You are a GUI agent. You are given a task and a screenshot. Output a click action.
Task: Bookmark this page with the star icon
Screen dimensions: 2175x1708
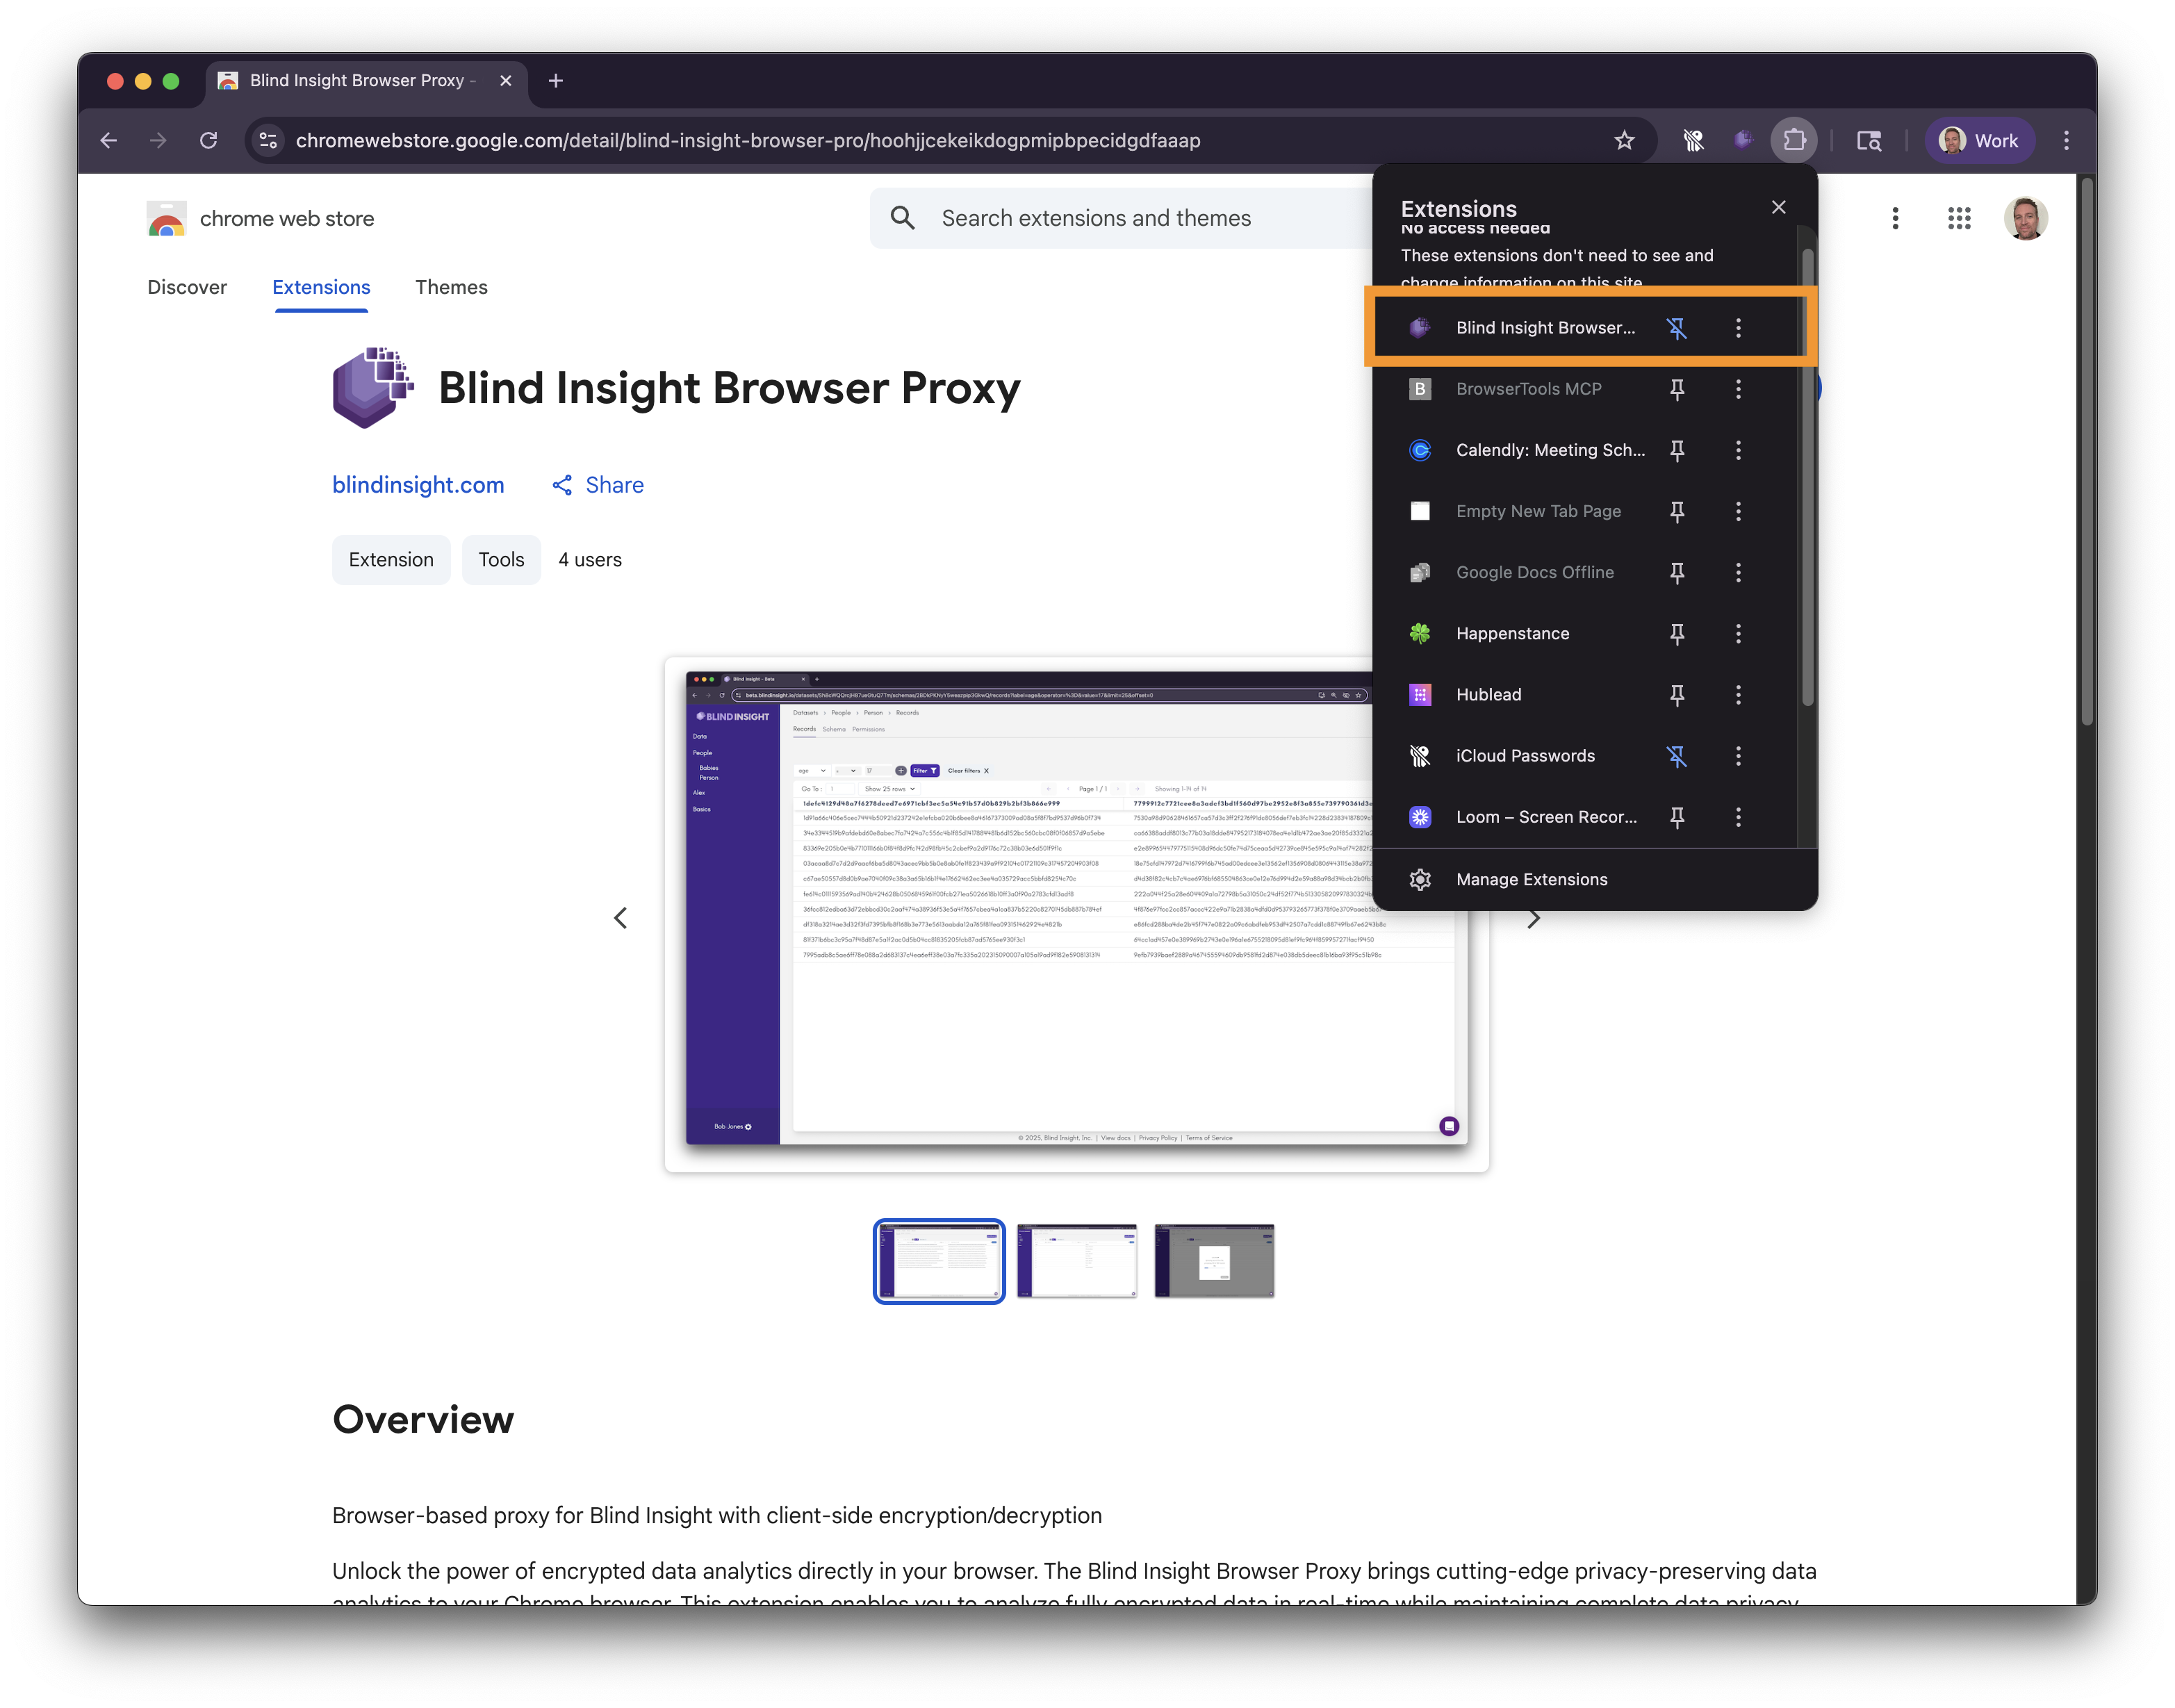[x=1623, y=141]
